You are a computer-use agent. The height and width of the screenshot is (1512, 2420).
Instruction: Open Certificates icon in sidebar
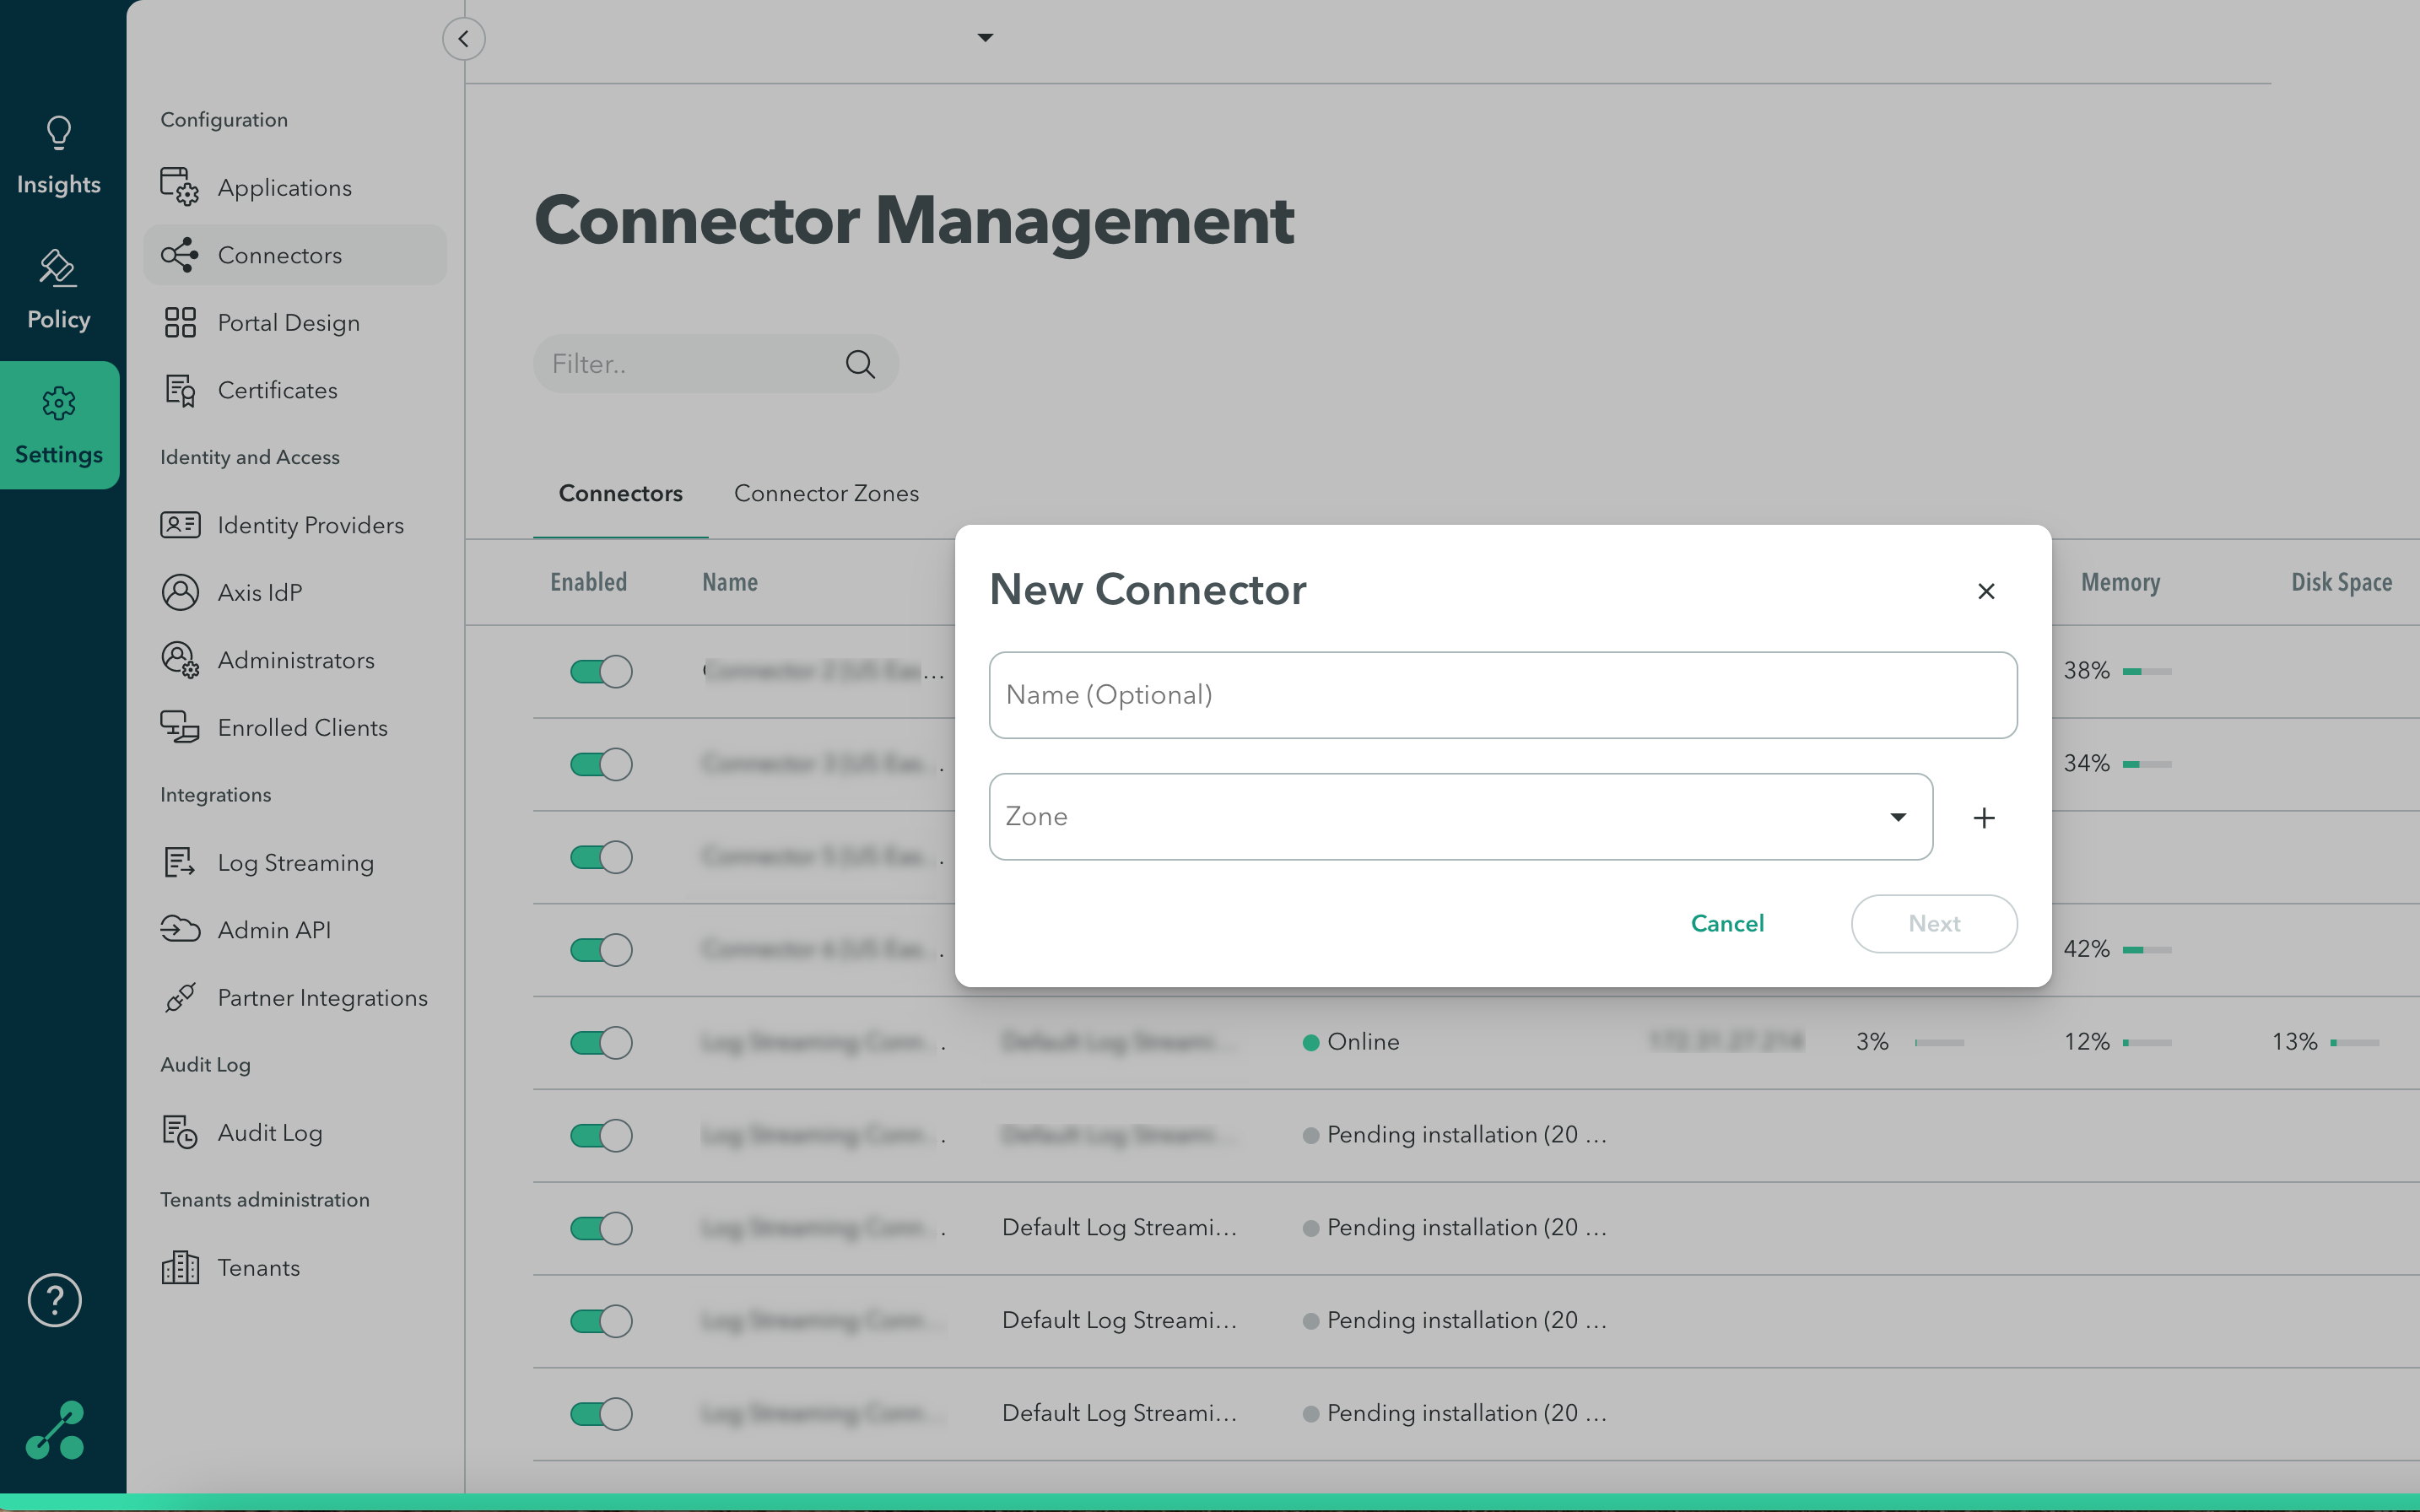pyautogui.click(x=180, y=390)
